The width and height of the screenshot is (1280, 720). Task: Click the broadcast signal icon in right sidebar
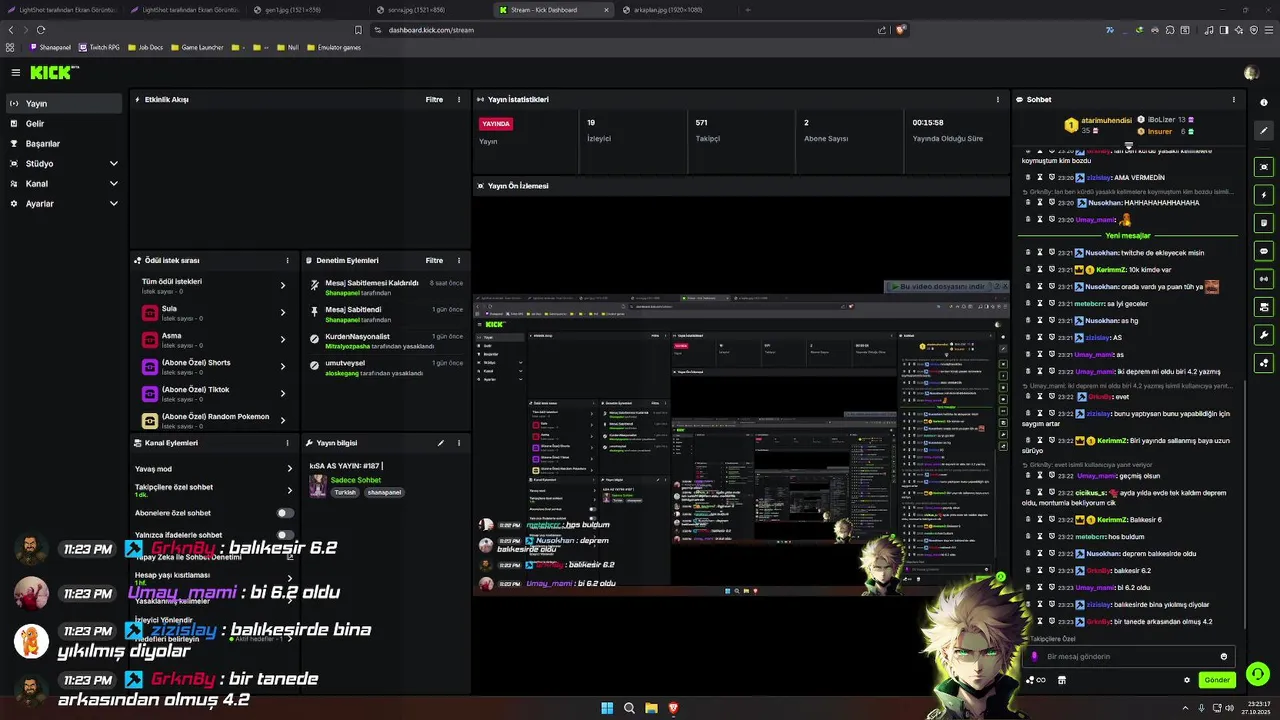click(x=1264, y=279)
